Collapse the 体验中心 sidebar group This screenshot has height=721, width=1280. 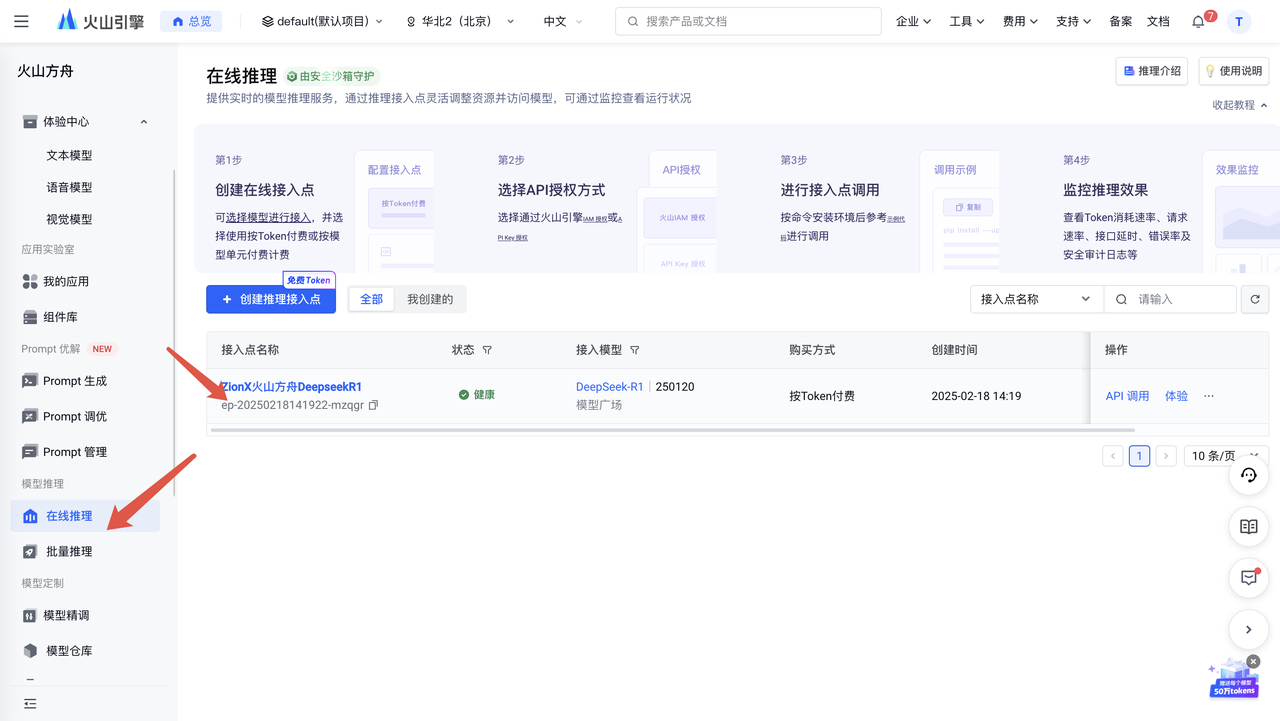144,122
